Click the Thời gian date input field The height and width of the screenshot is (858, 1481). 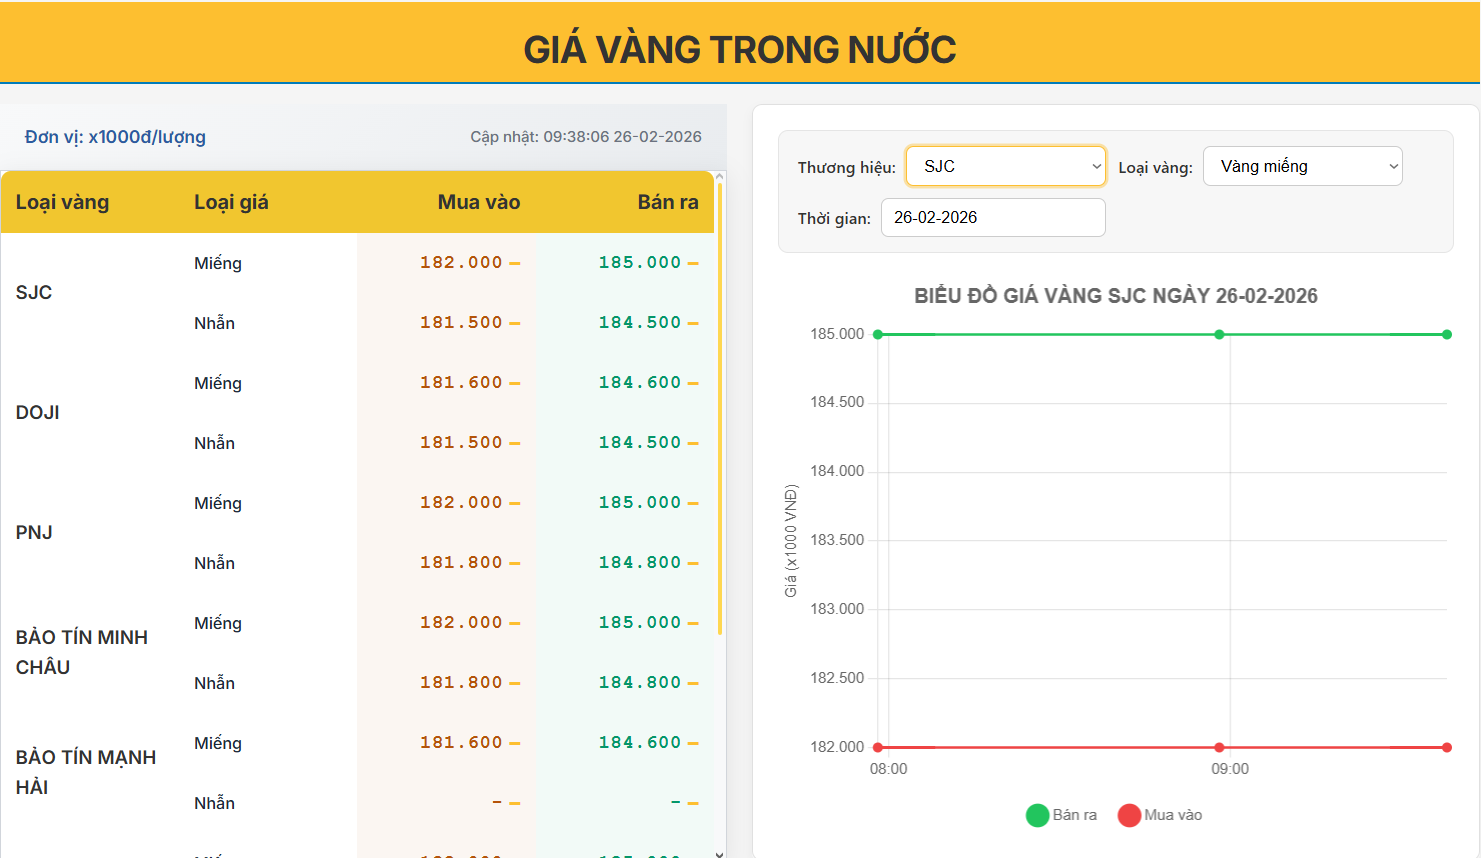pyautogui.click(x=993, y=217)
